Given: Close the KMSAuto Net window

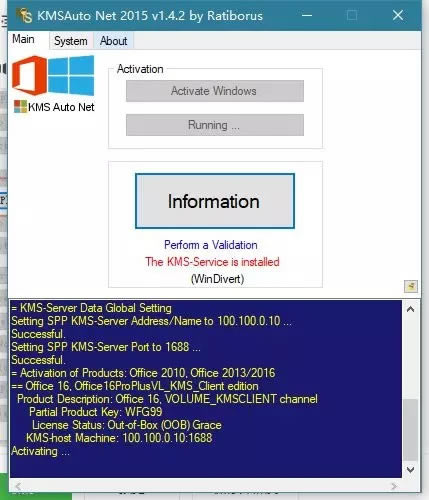Looking at the screenshot, I should (x=398, y=15).
